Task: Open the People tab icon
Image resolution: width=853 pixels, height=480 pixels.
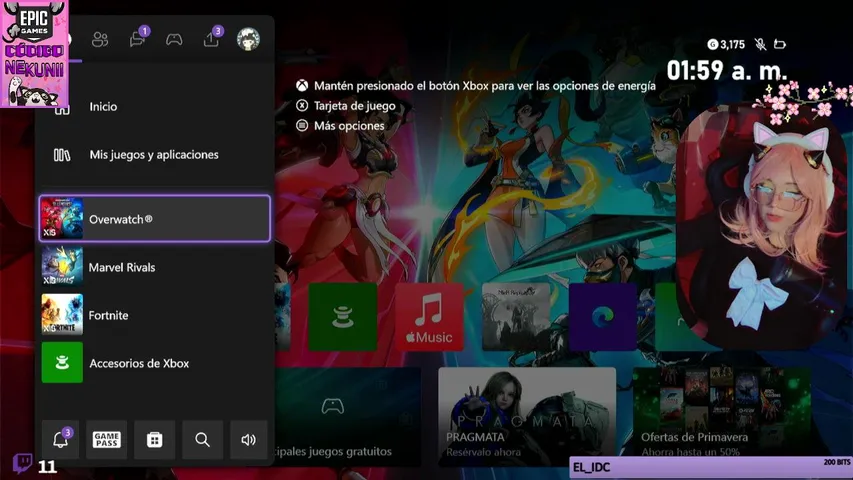Action: (x=100, y=39)
